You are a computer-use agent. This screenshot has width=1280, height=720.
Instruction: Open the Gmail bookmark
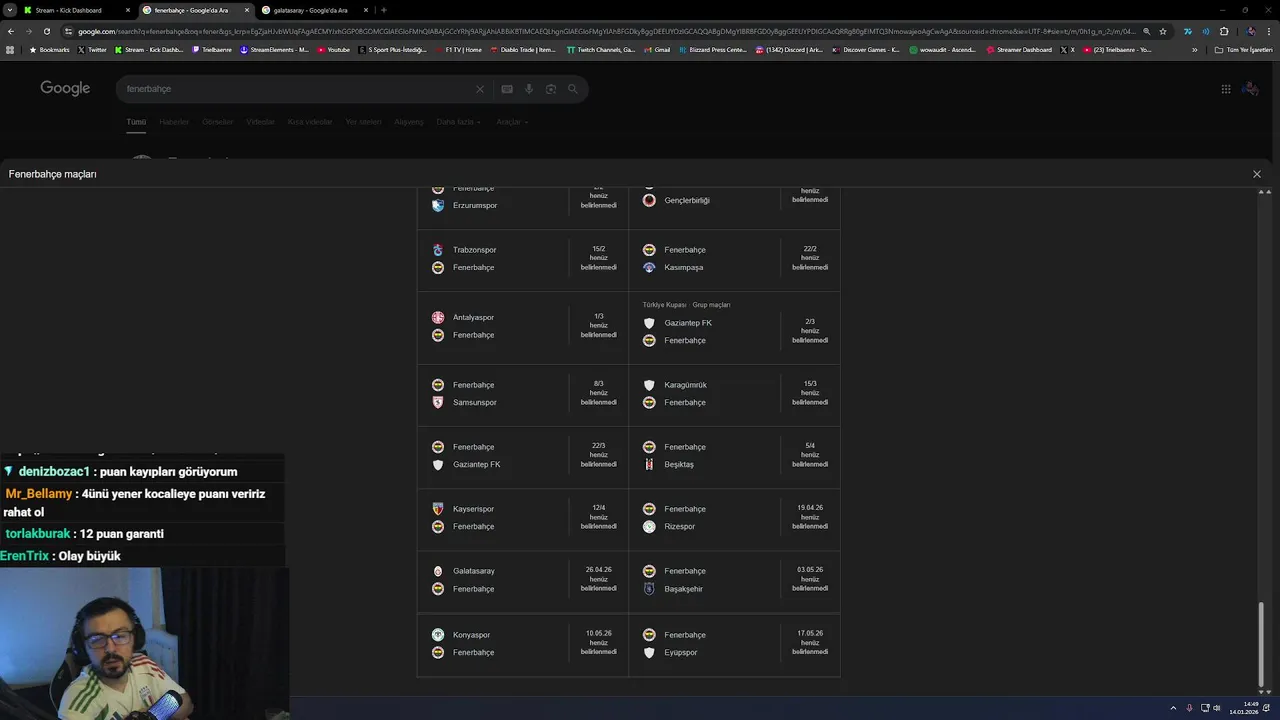coord(657,49)
